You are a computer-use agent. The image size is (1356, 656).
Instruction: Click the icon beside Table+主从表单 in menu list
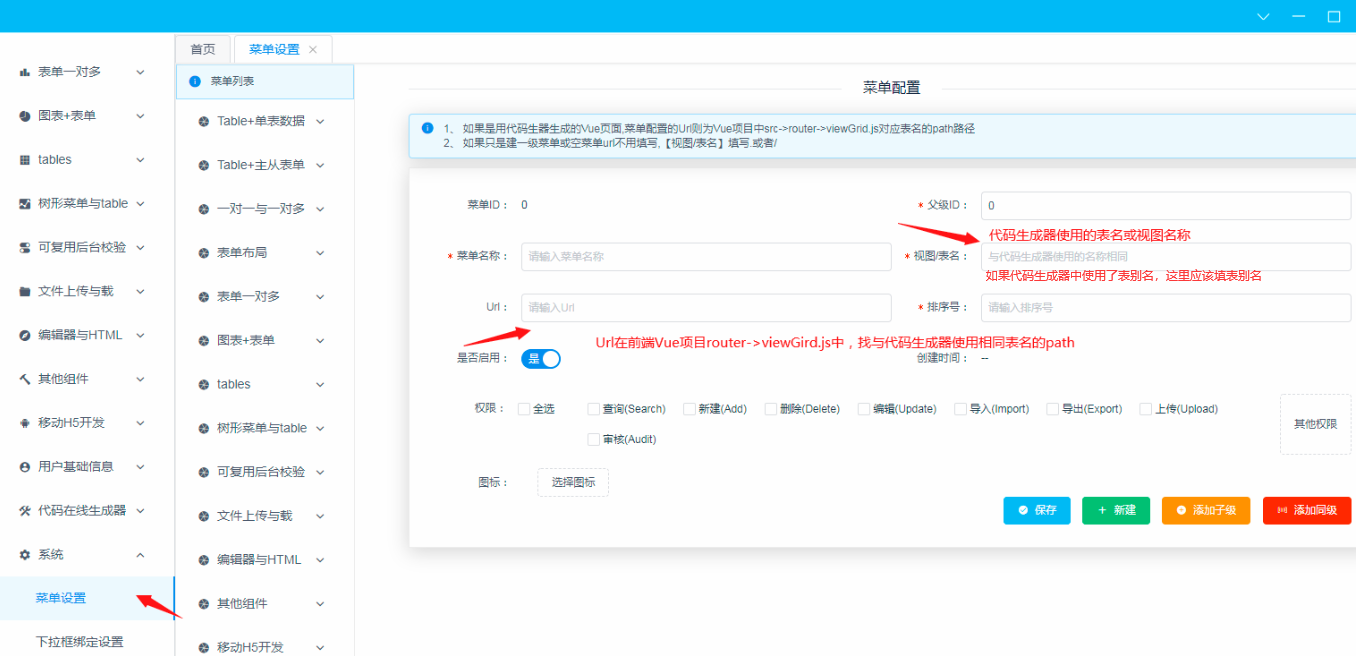(x=203, y=165)
